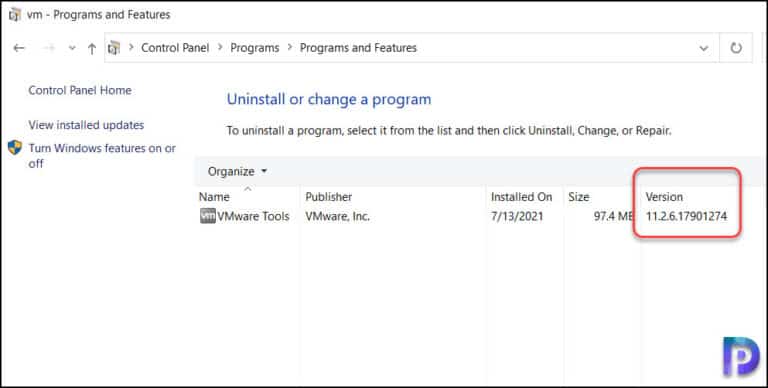Click the shield icon beside Windows features
This screenshot has width=768, height=388.
[x=15, y=147]
